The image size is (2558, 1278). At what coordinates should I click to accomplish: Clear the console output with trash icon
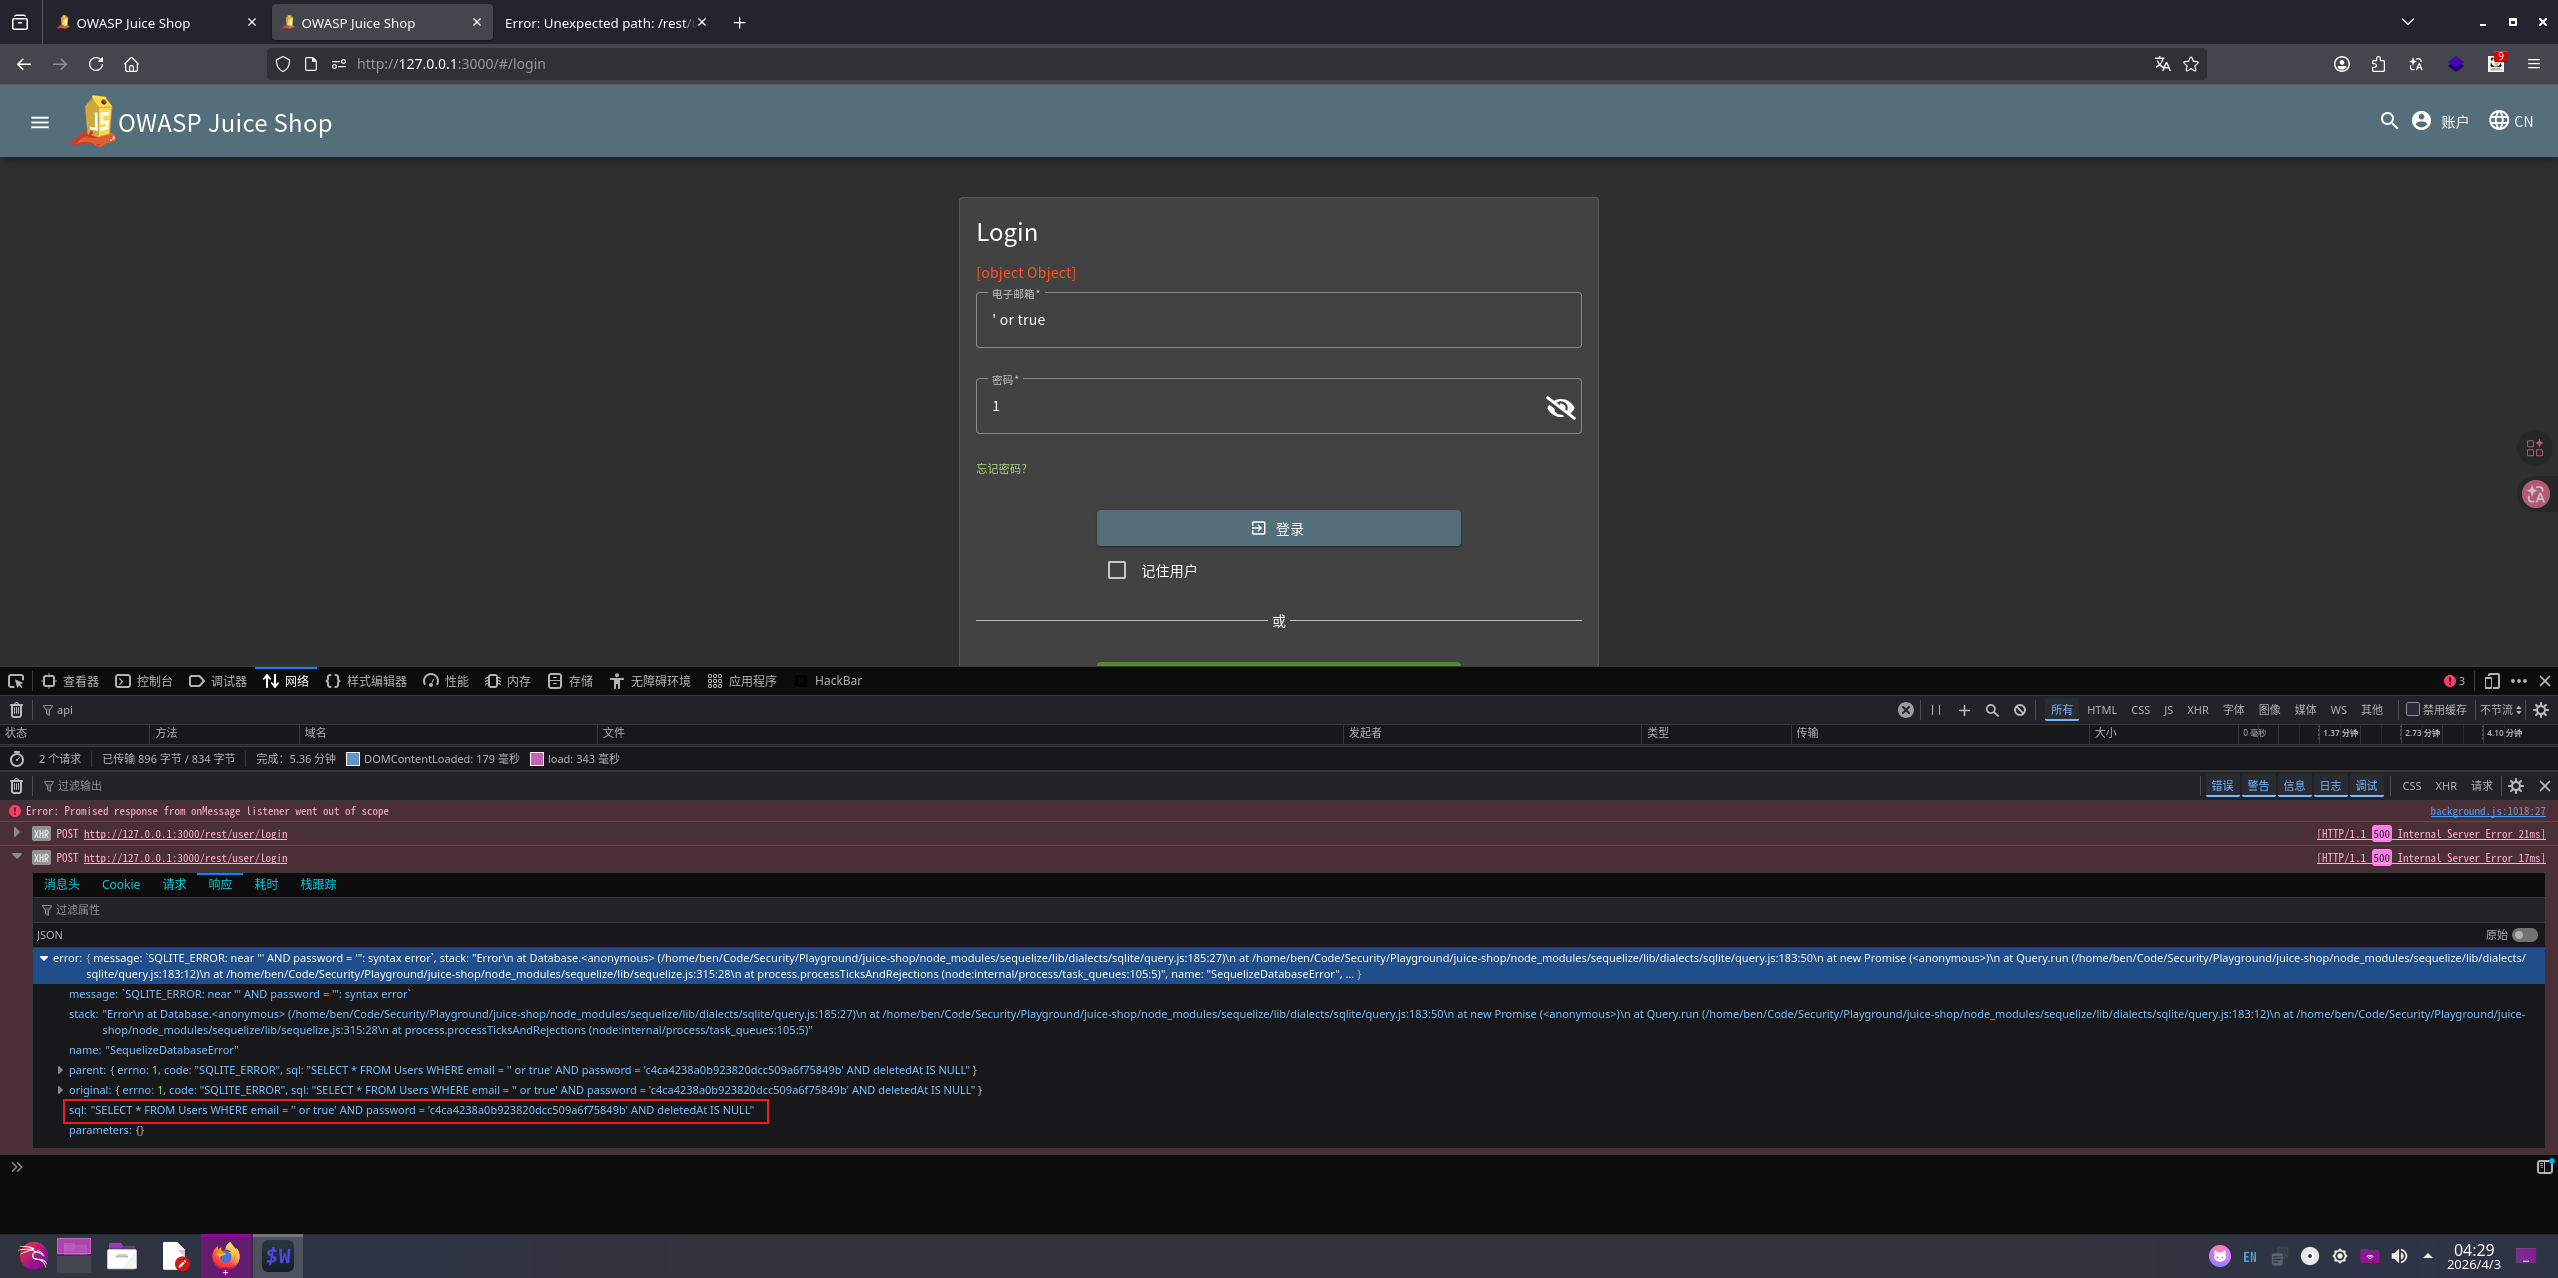coord(16,786)
